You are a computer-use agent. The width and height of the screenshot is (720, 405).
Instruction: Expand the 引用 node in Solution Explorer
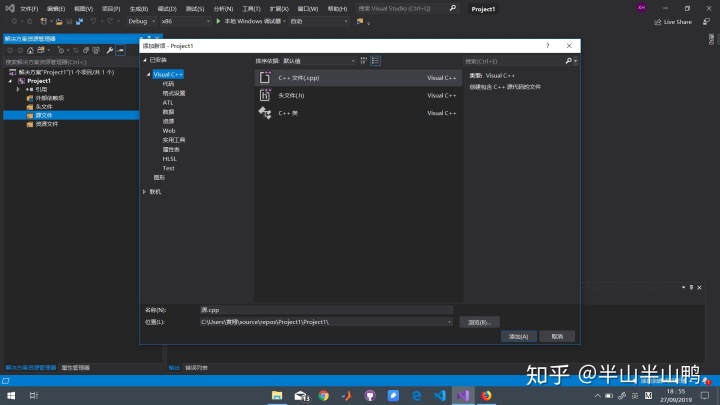point(18,89)
